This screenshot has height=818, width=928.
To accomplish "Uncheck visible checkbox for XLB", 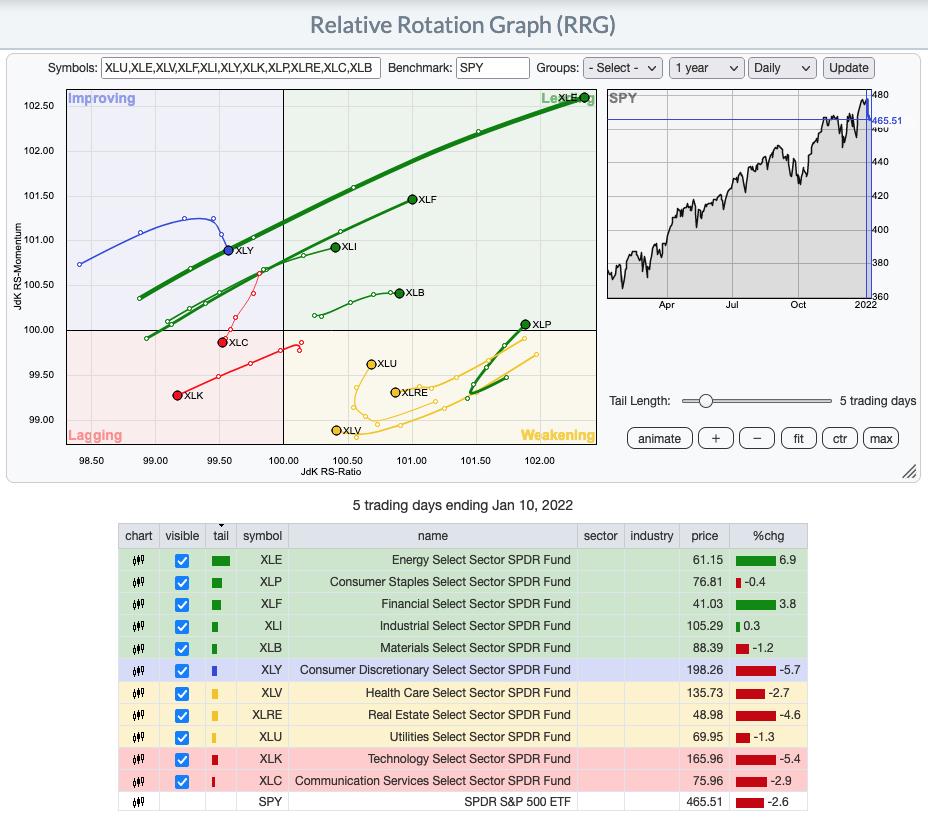I will [182, 649].
